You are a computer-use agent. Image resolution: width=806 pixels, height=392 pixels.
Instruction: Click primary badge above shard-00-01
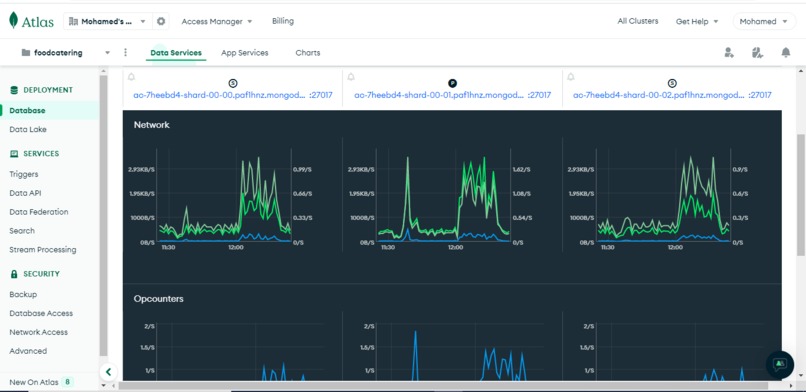452,83
